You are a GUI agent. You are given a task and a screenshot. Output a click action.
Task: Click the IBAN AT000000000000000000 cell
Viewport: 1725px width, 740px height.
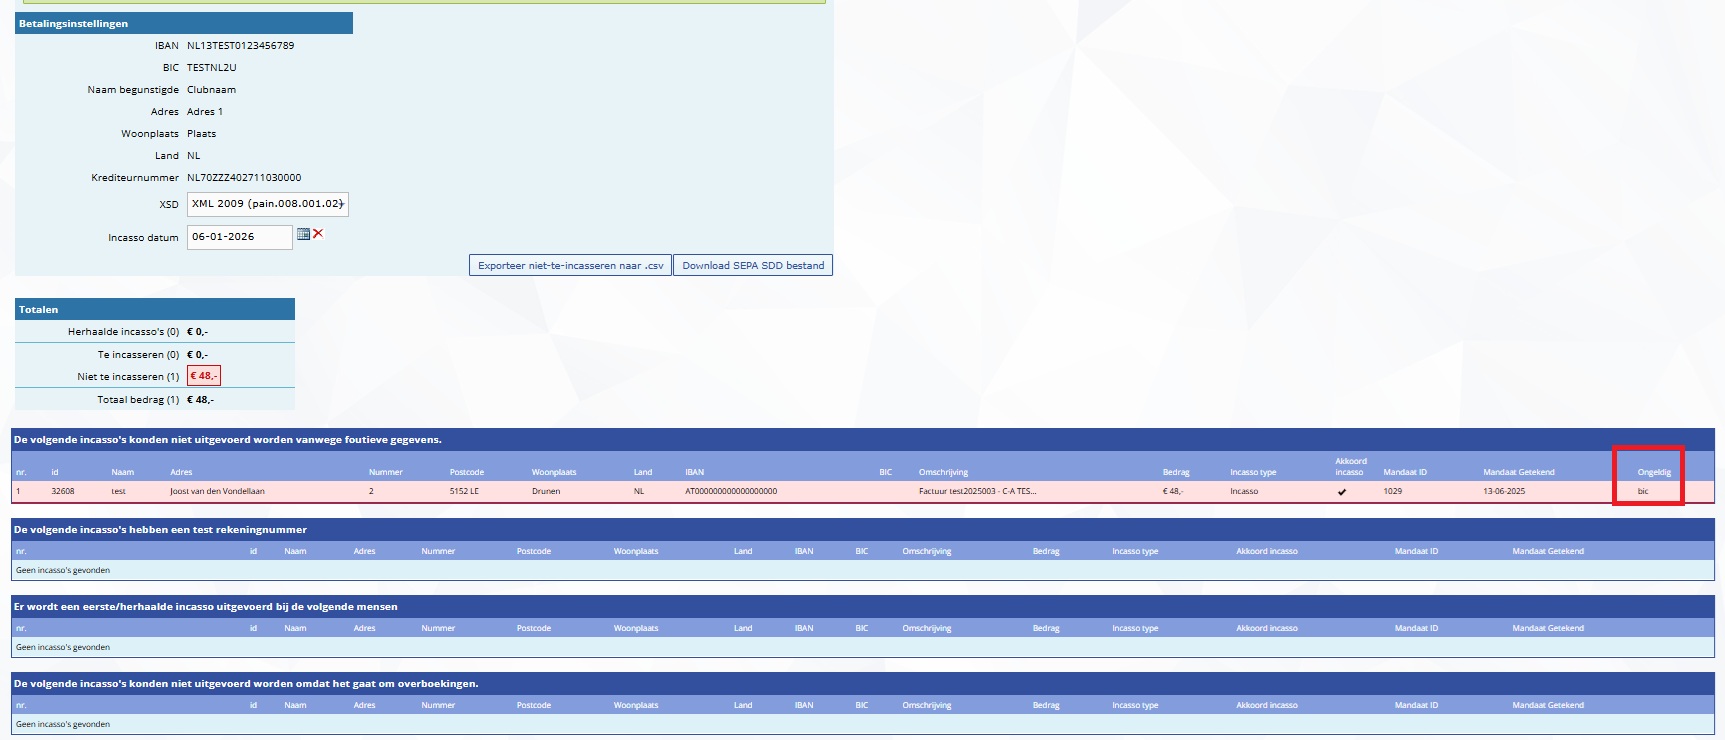[x=730, y=492]
